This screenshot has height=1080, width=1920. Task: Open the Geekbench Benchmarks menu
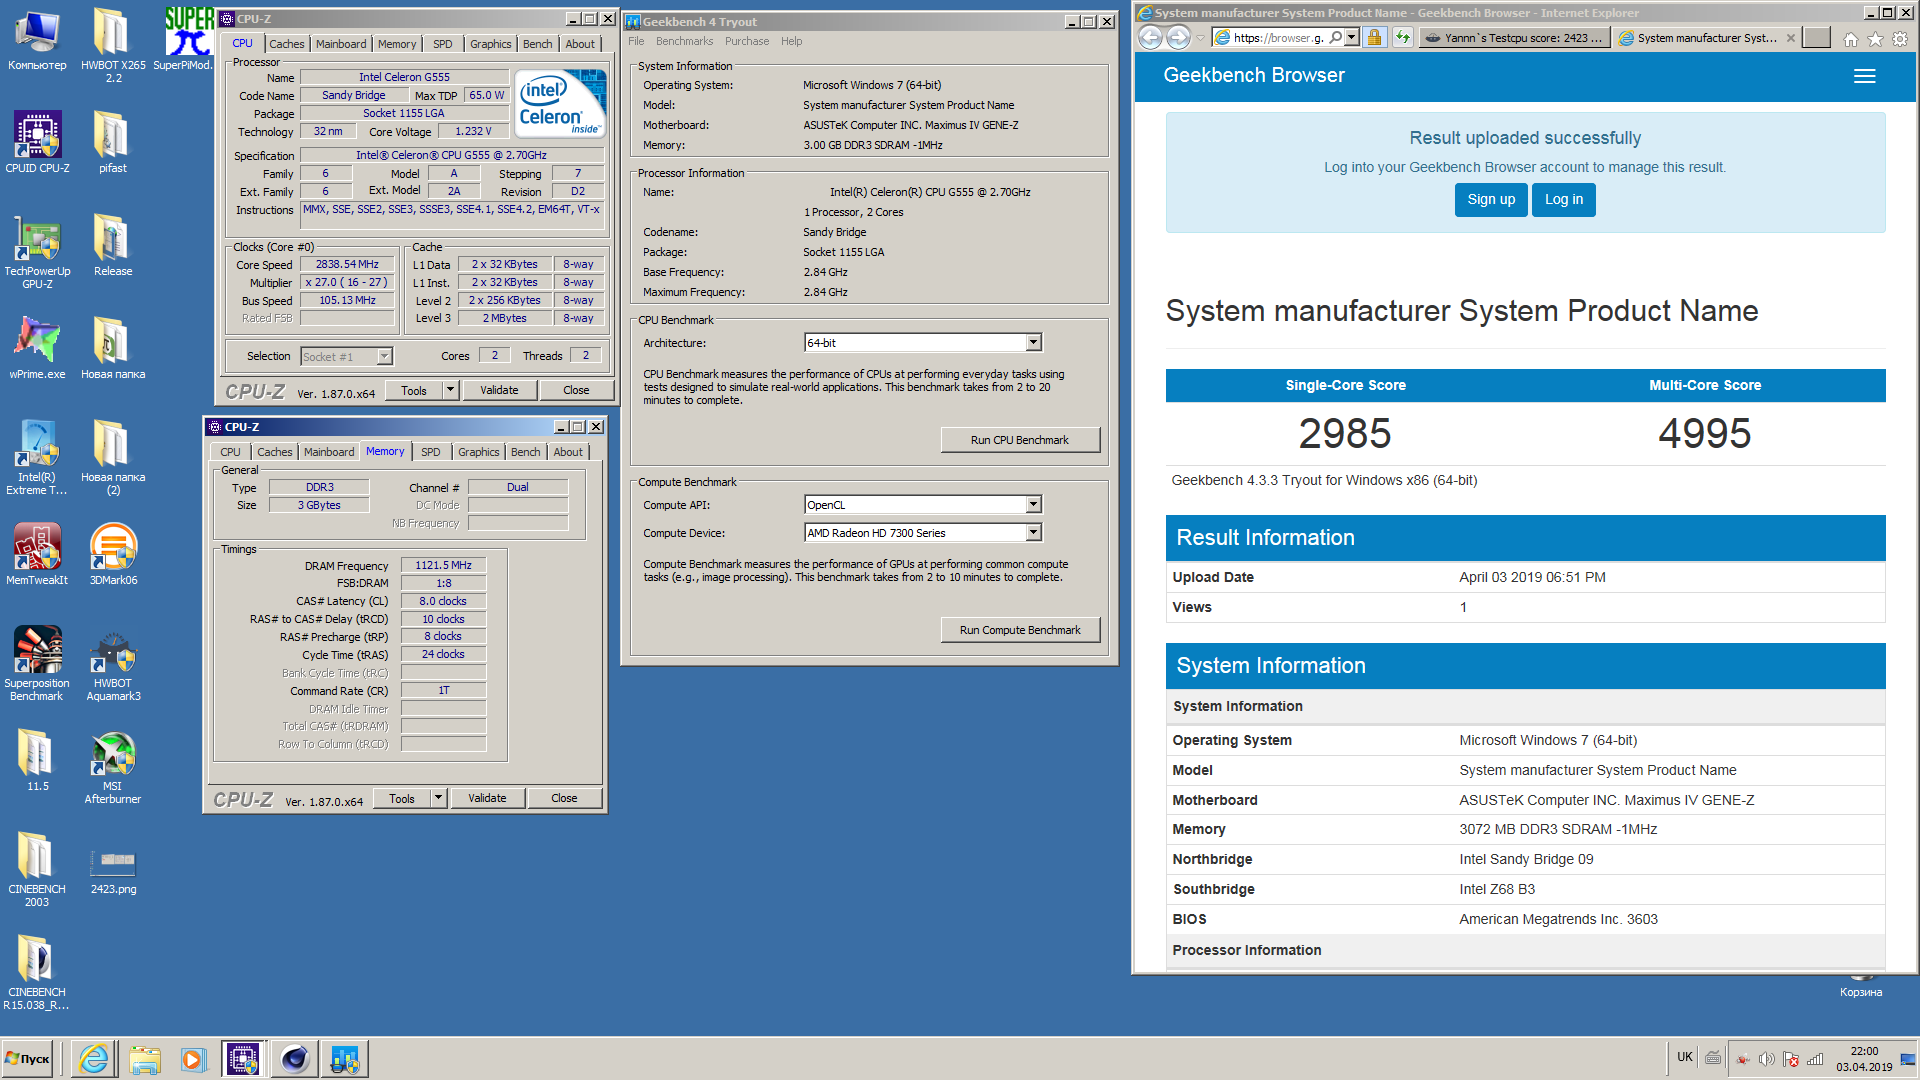684,41
